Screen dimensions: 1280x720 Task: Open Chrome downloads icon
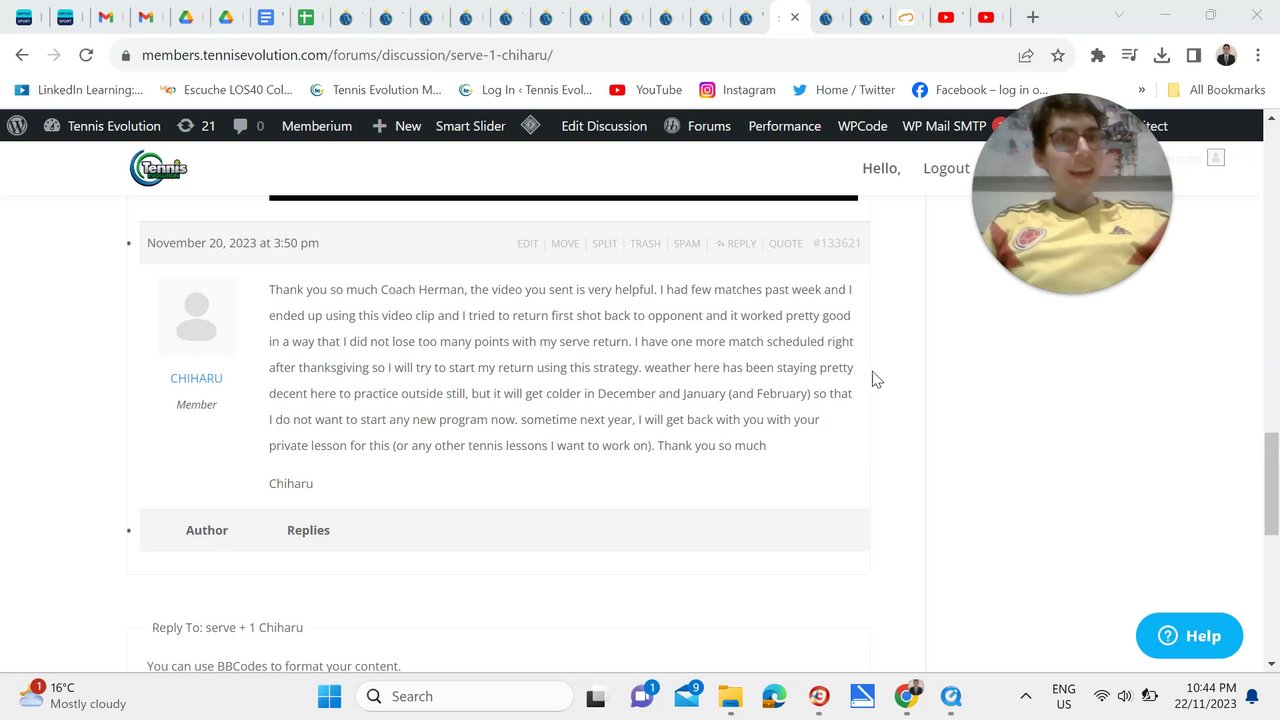tap(1161, 55)
